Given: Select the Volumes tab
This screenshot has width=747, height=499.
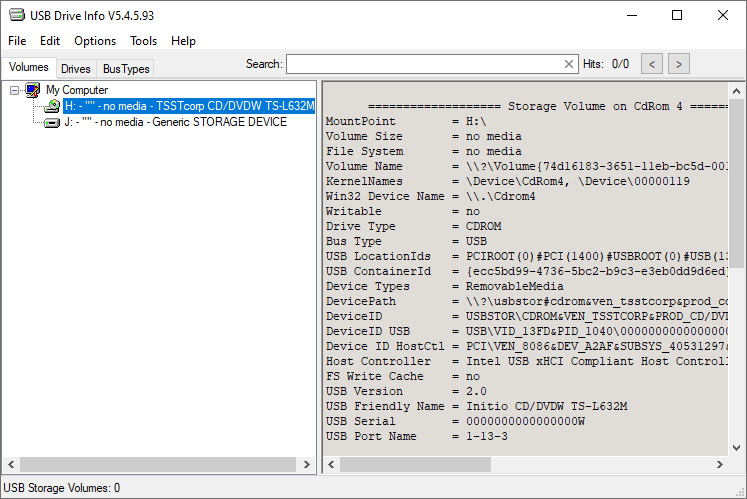Looking at the screenshot, I should click(x=29, y=68).
